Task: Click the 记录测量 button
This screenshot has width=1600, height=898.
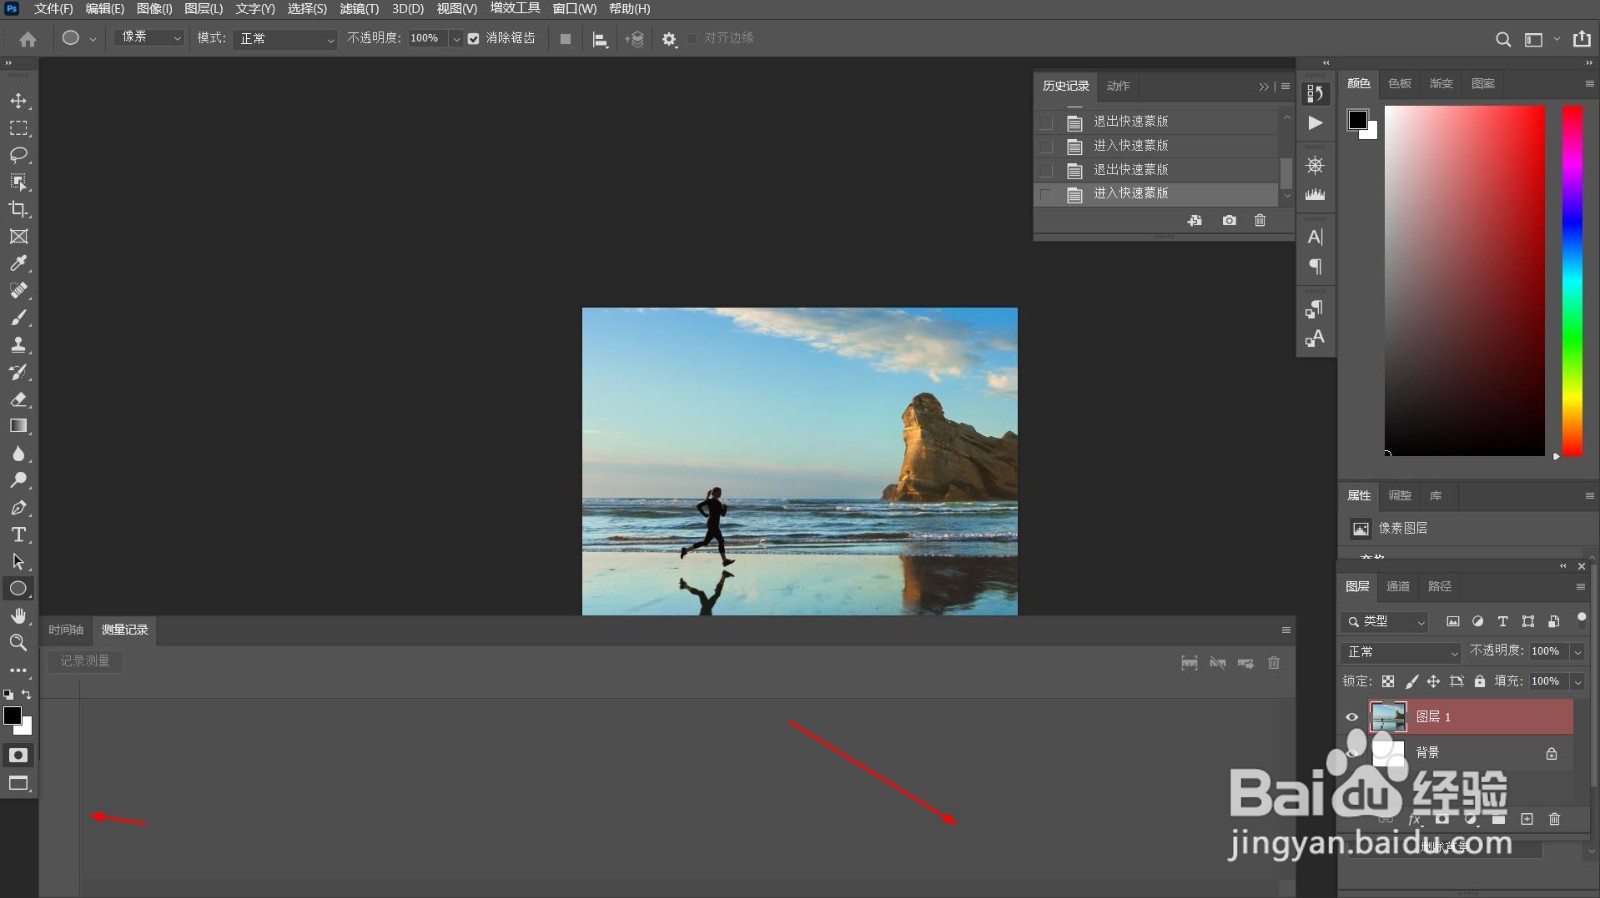Action: [x=85, y=661]
